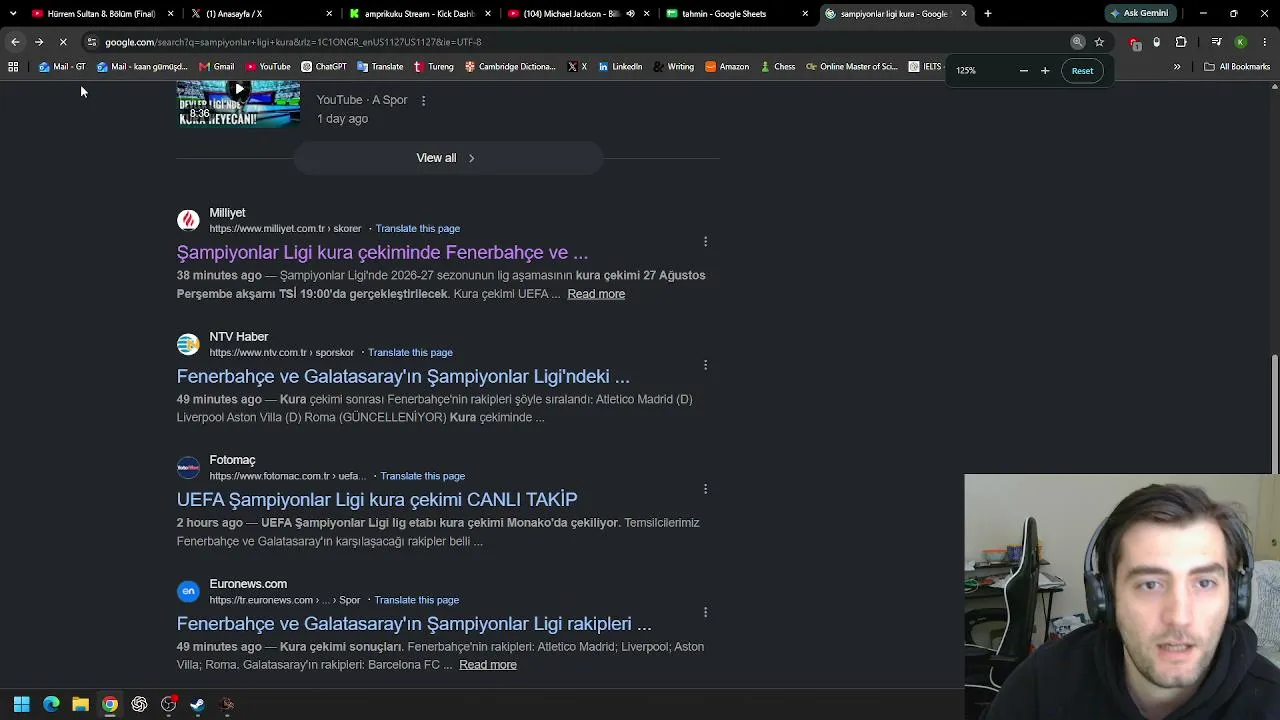Click Read more on the Milliyet snippet
This screenshot has width=1280, height=720.
point(596,294)
